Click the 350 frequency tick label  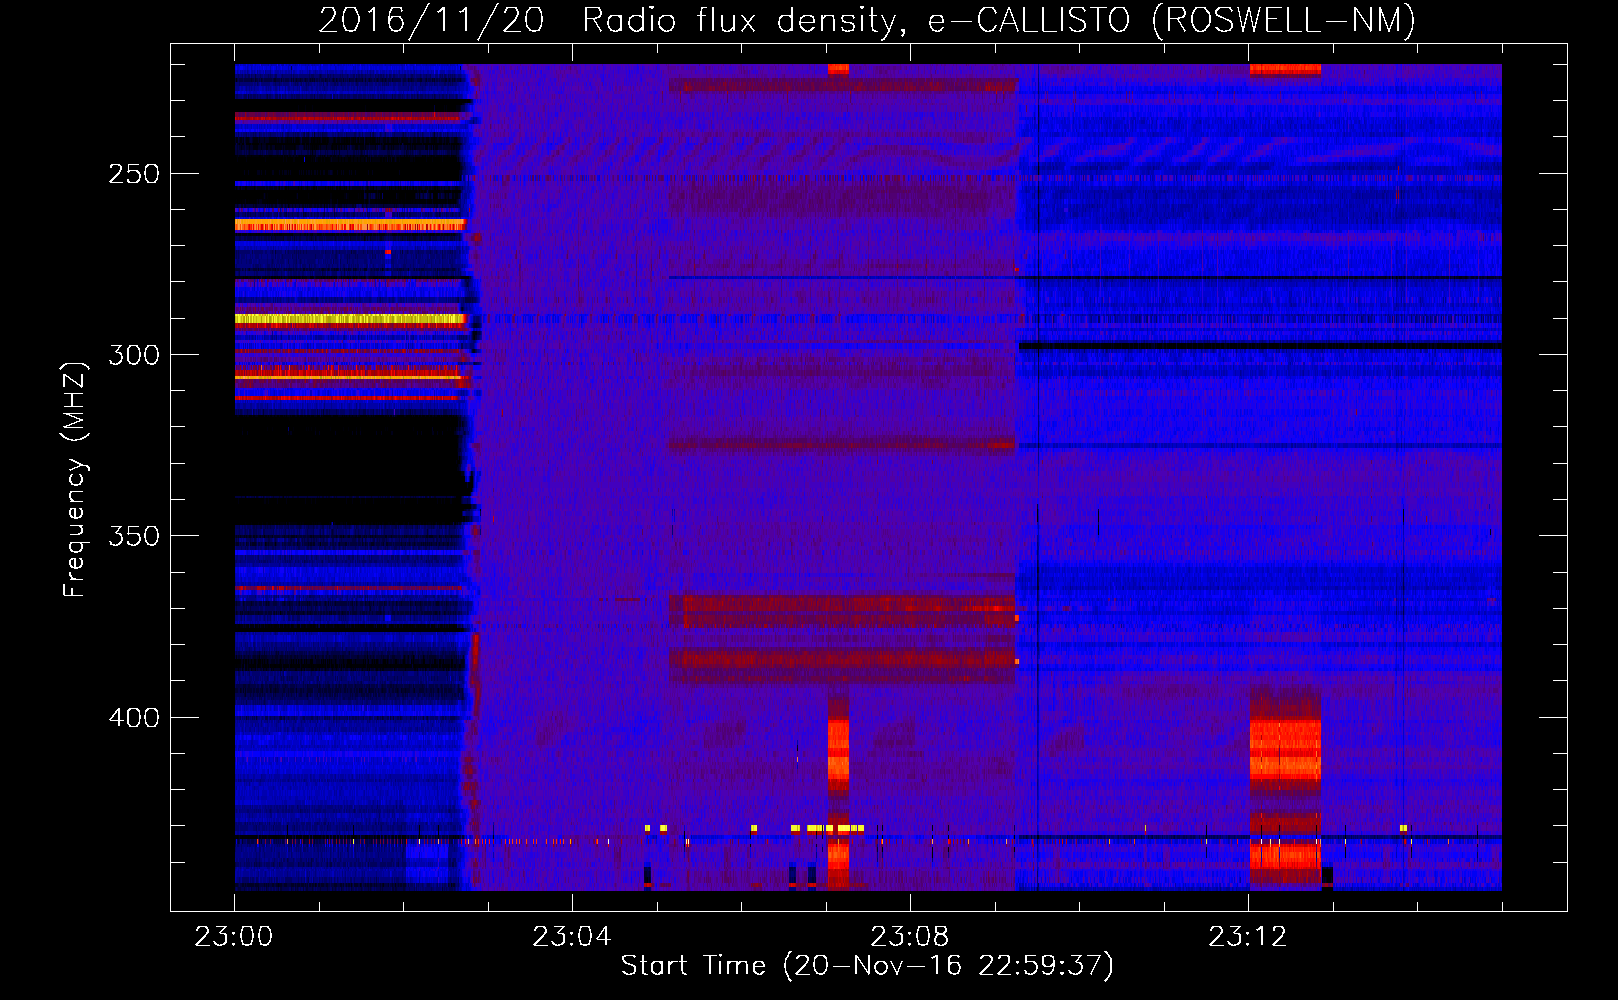[x=134, y=536]
